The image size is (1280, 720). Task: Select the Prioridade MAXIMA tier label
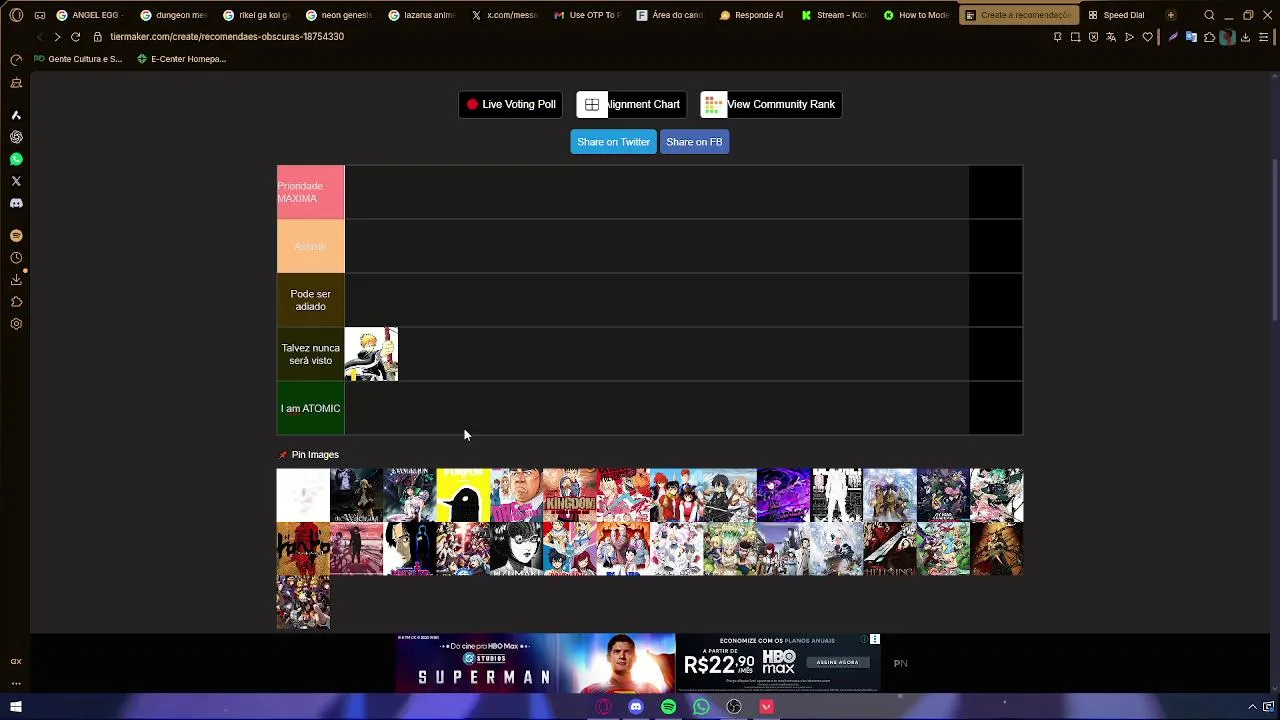[310, 192]
